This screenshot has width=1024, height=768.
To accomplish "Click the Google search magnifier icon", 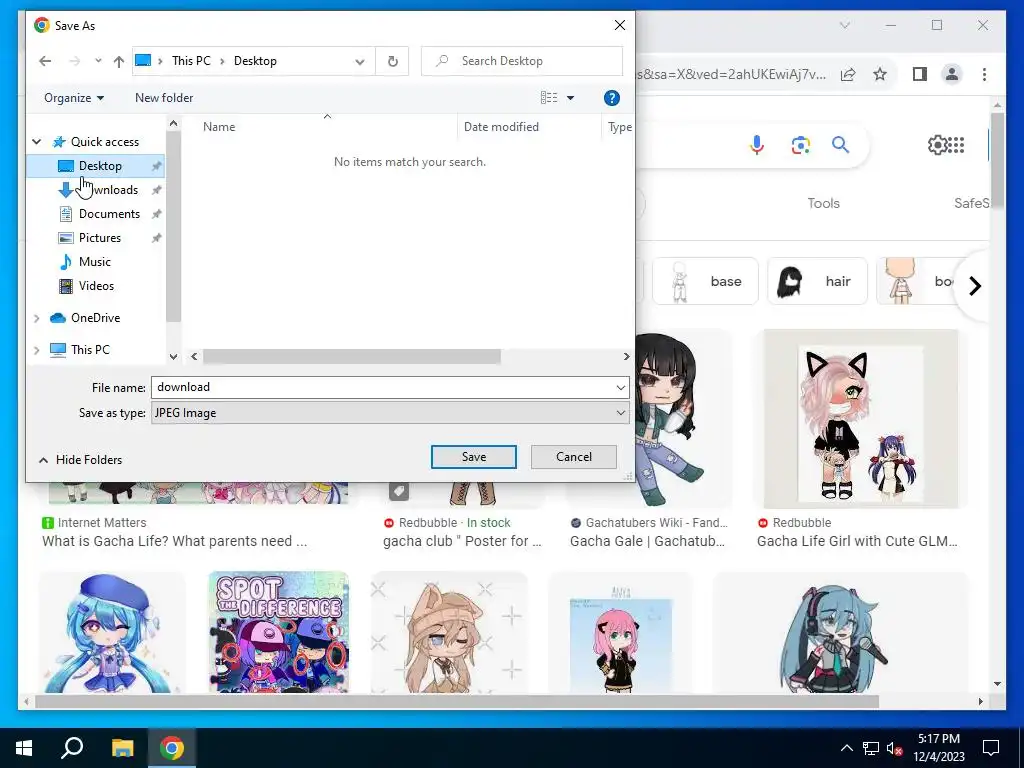I will (x=840, y=145).
